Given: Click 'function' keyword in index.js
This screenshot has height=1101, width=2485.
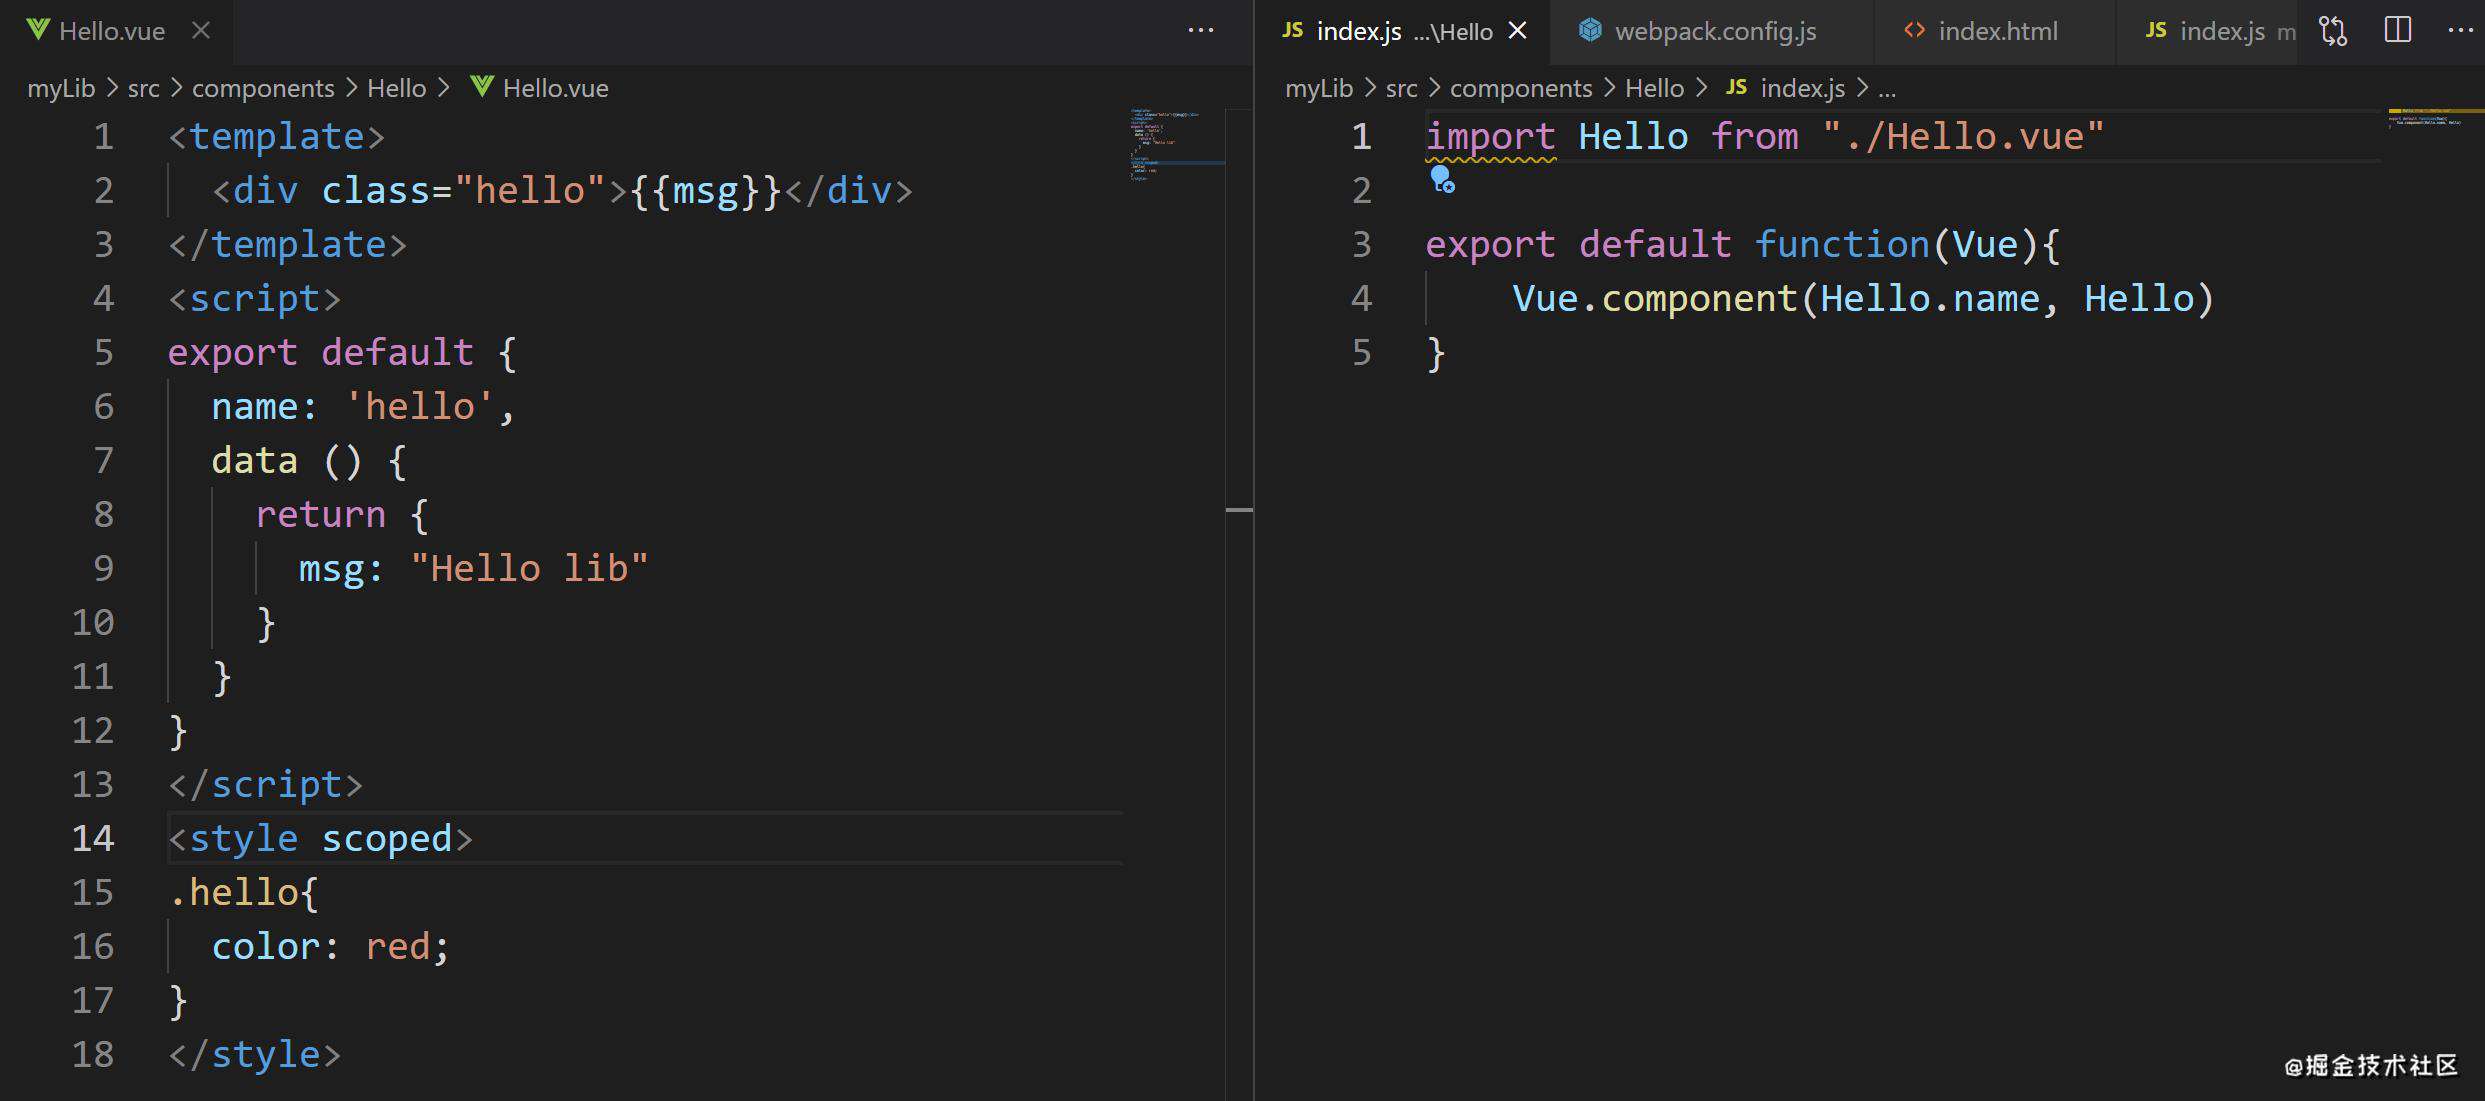Looking at the screenshot, I should 1842,244.
